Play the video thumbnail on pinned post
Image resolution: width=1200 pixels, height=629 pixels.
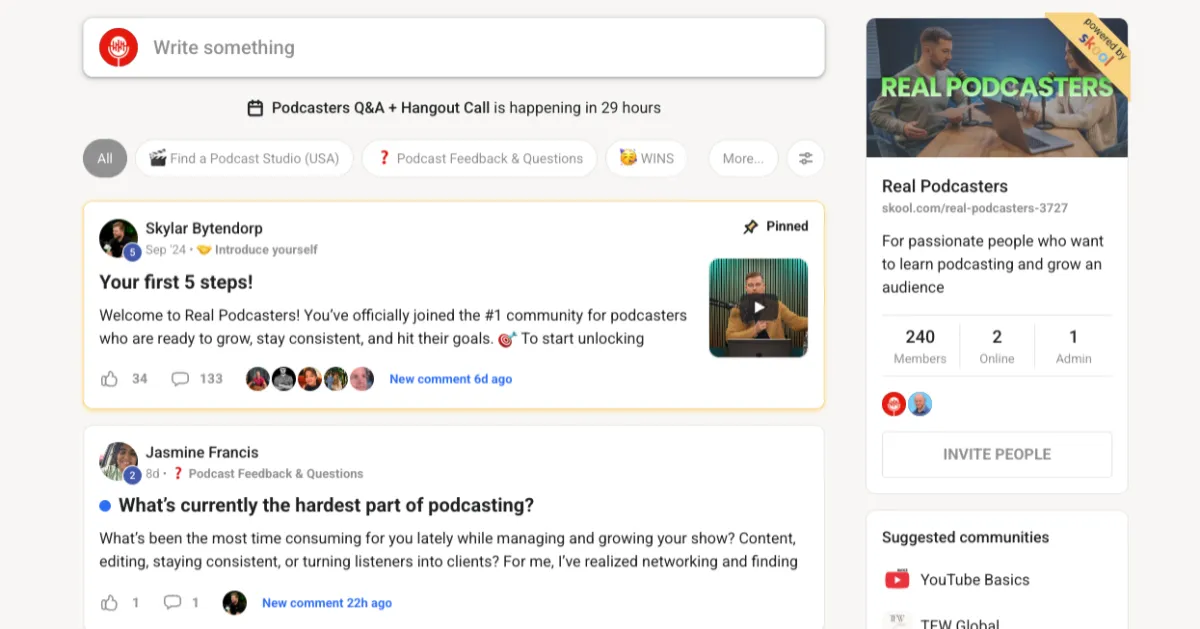[758, 308]
